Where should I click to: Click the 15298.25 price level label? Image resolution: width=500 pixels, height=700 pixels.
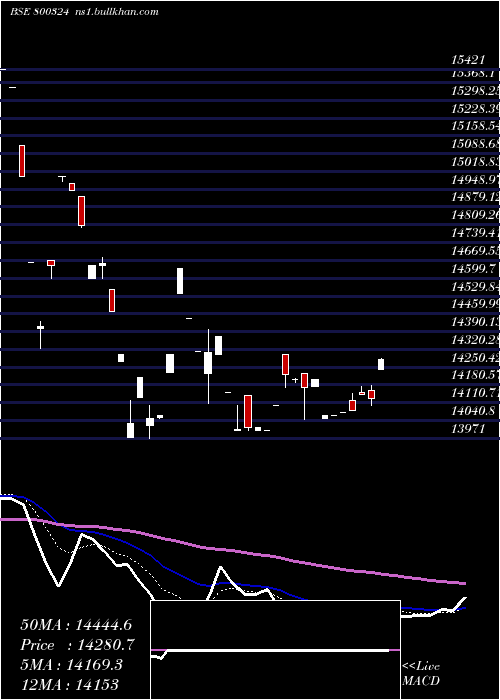[475, 91]
